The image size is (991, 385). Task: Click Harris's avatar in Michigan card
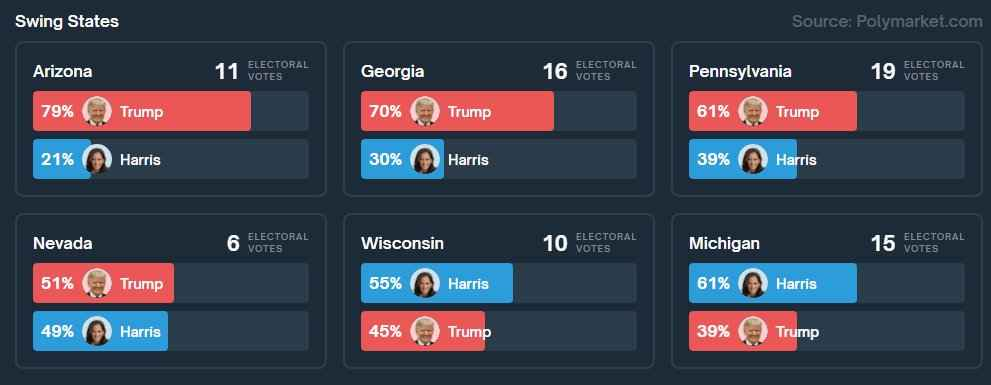[x=753, y=283]
